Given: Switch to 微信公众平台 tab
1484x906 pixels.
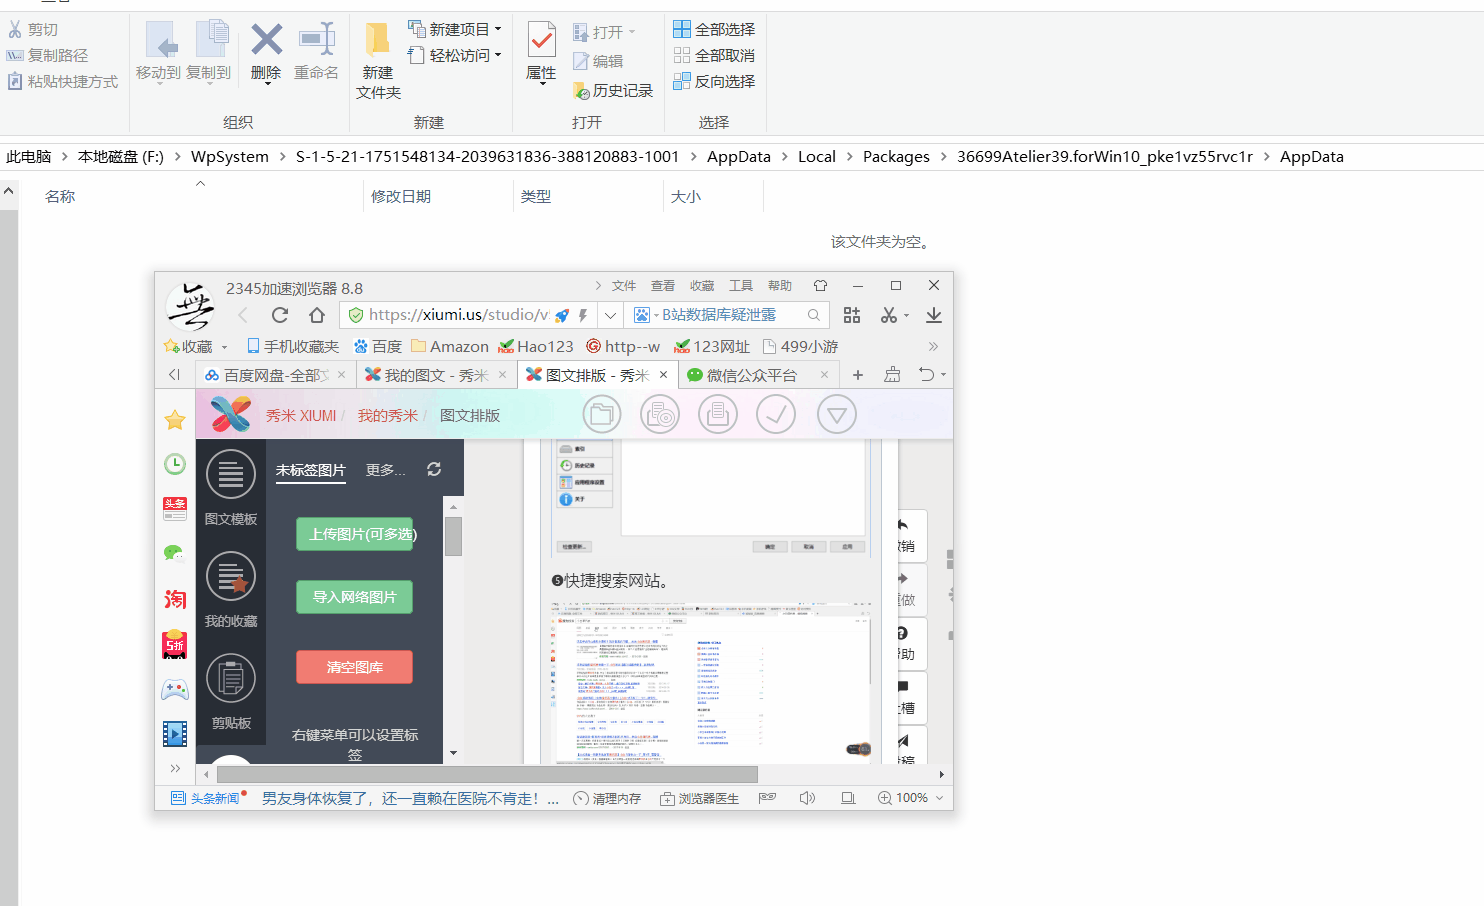Looking at the screenshot, I should [x=742, y=375].
